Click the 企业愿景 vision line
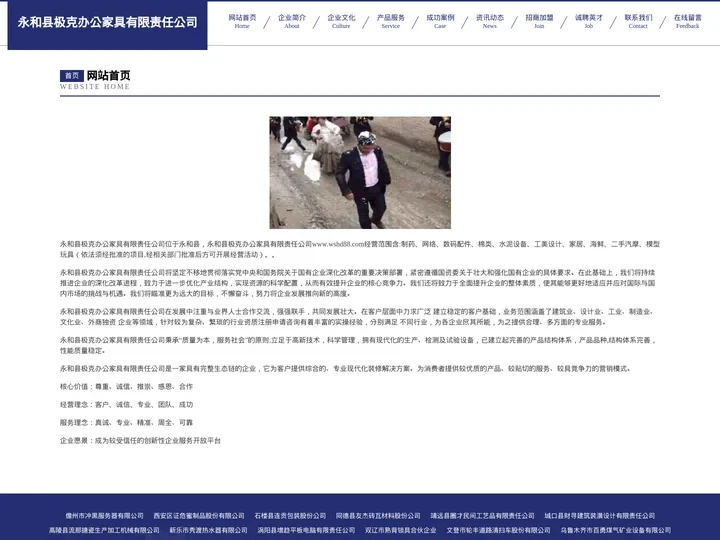The width and height of the screenshot is (720, 540). 141,440
